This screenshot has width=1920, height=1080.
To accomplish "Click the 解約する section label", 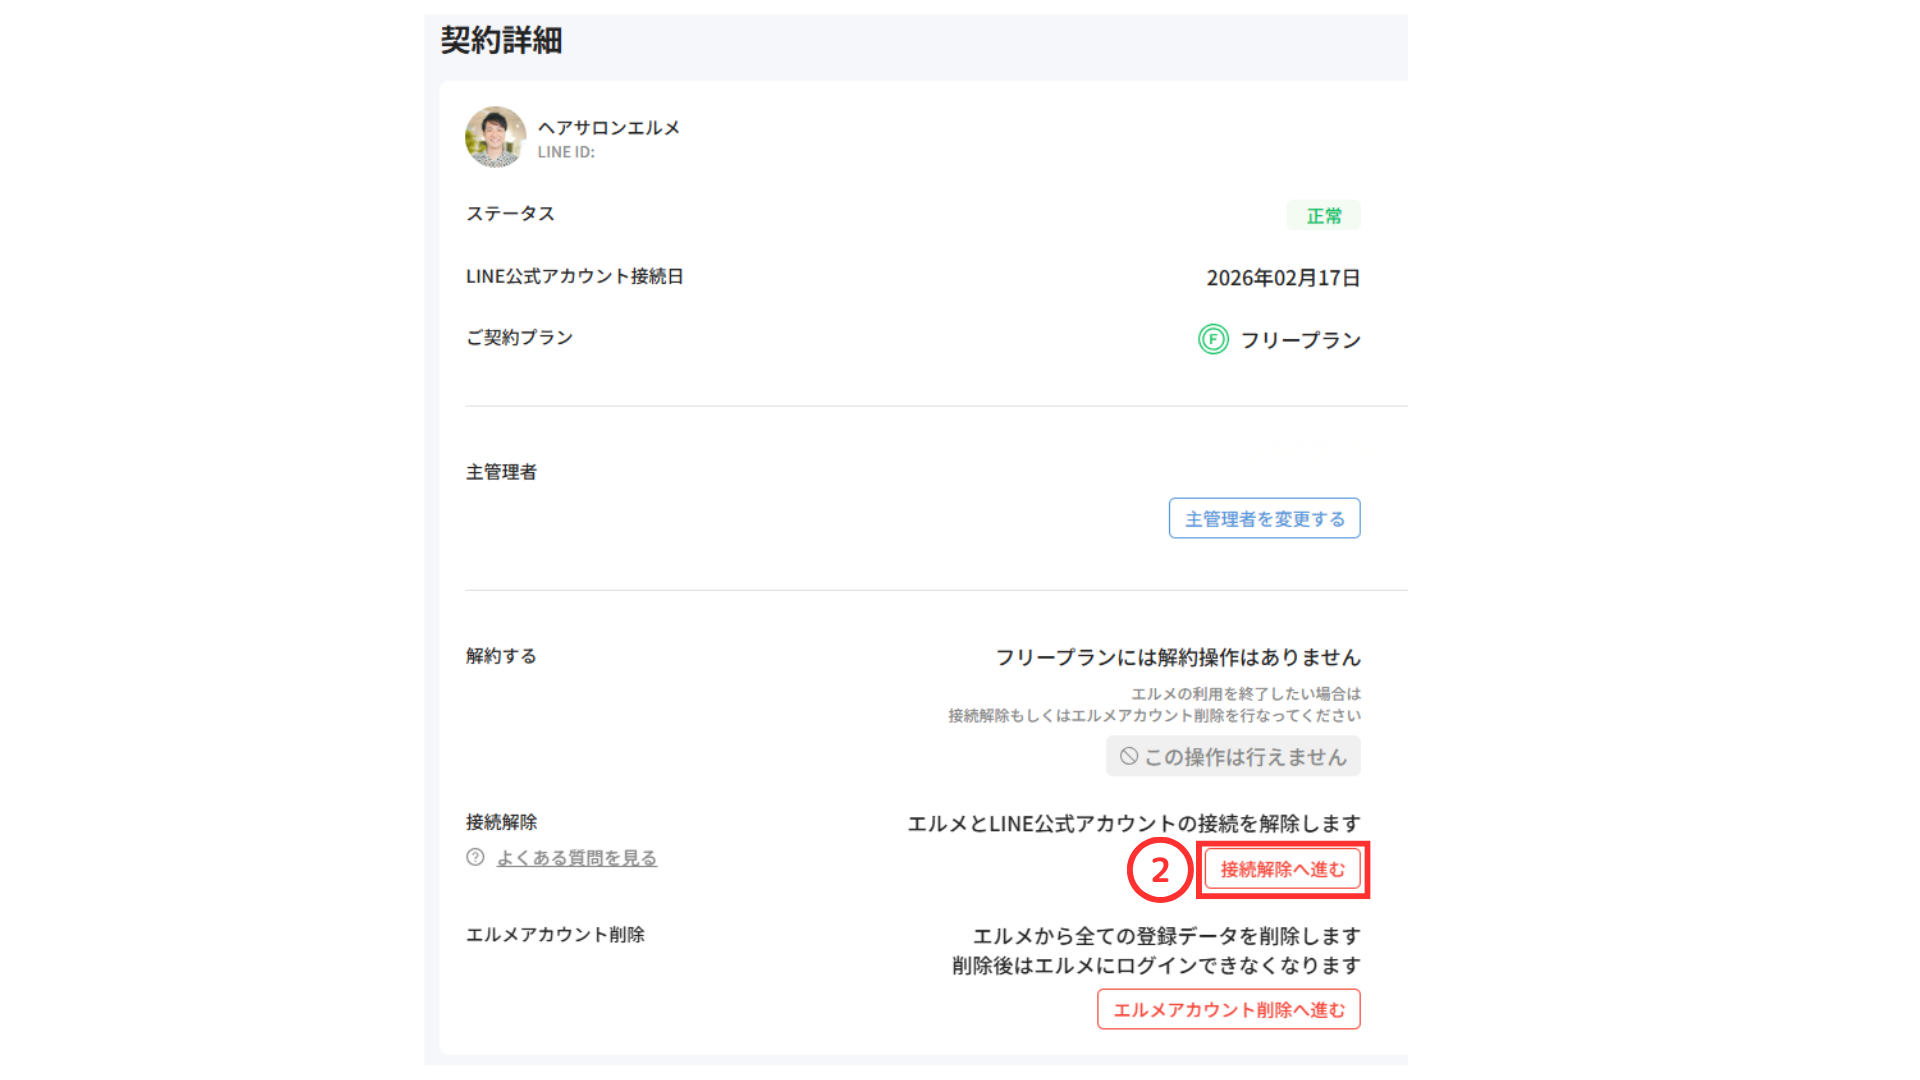I will pos(501,656).
